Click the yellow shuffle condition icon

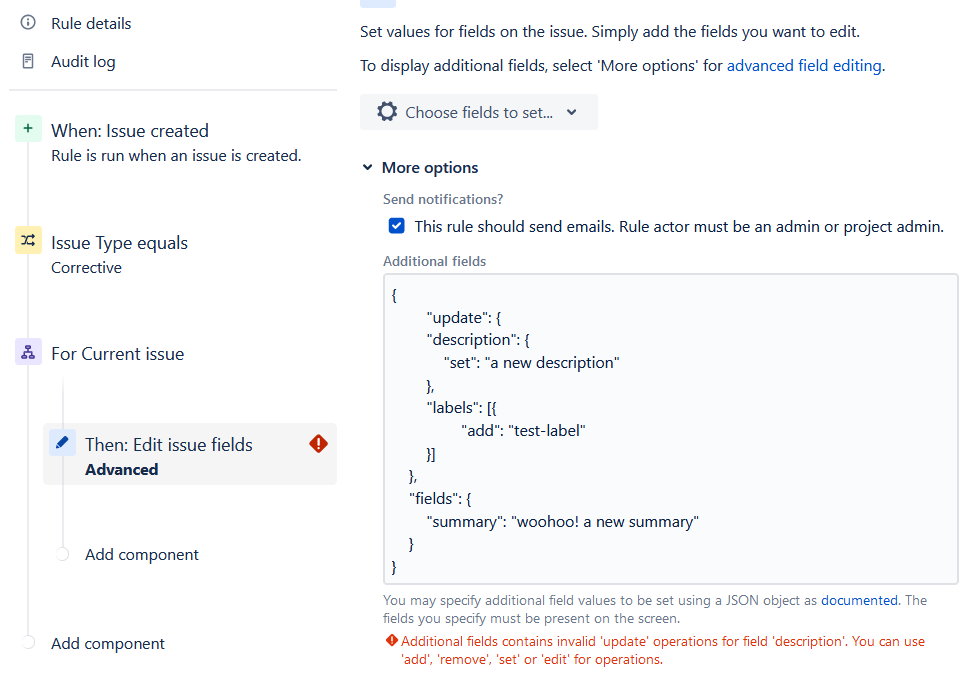point(28,241)
